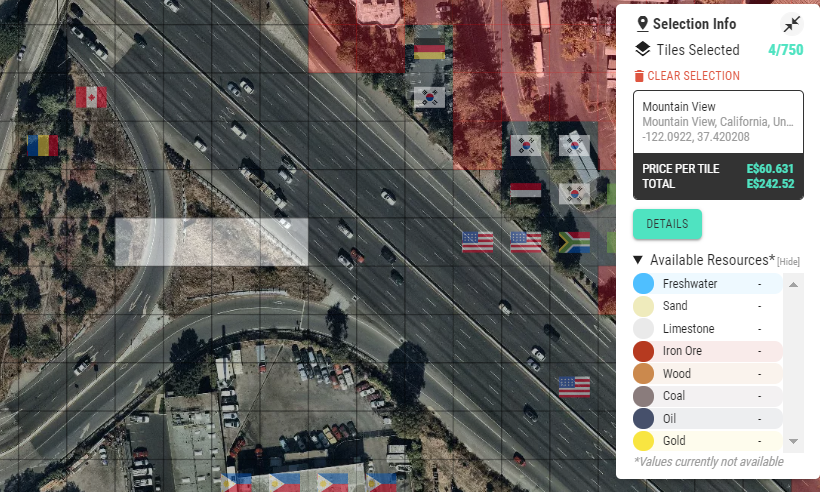Click the trash icon beside Clear Selection
820x492 pixels.
pos(639,76)
